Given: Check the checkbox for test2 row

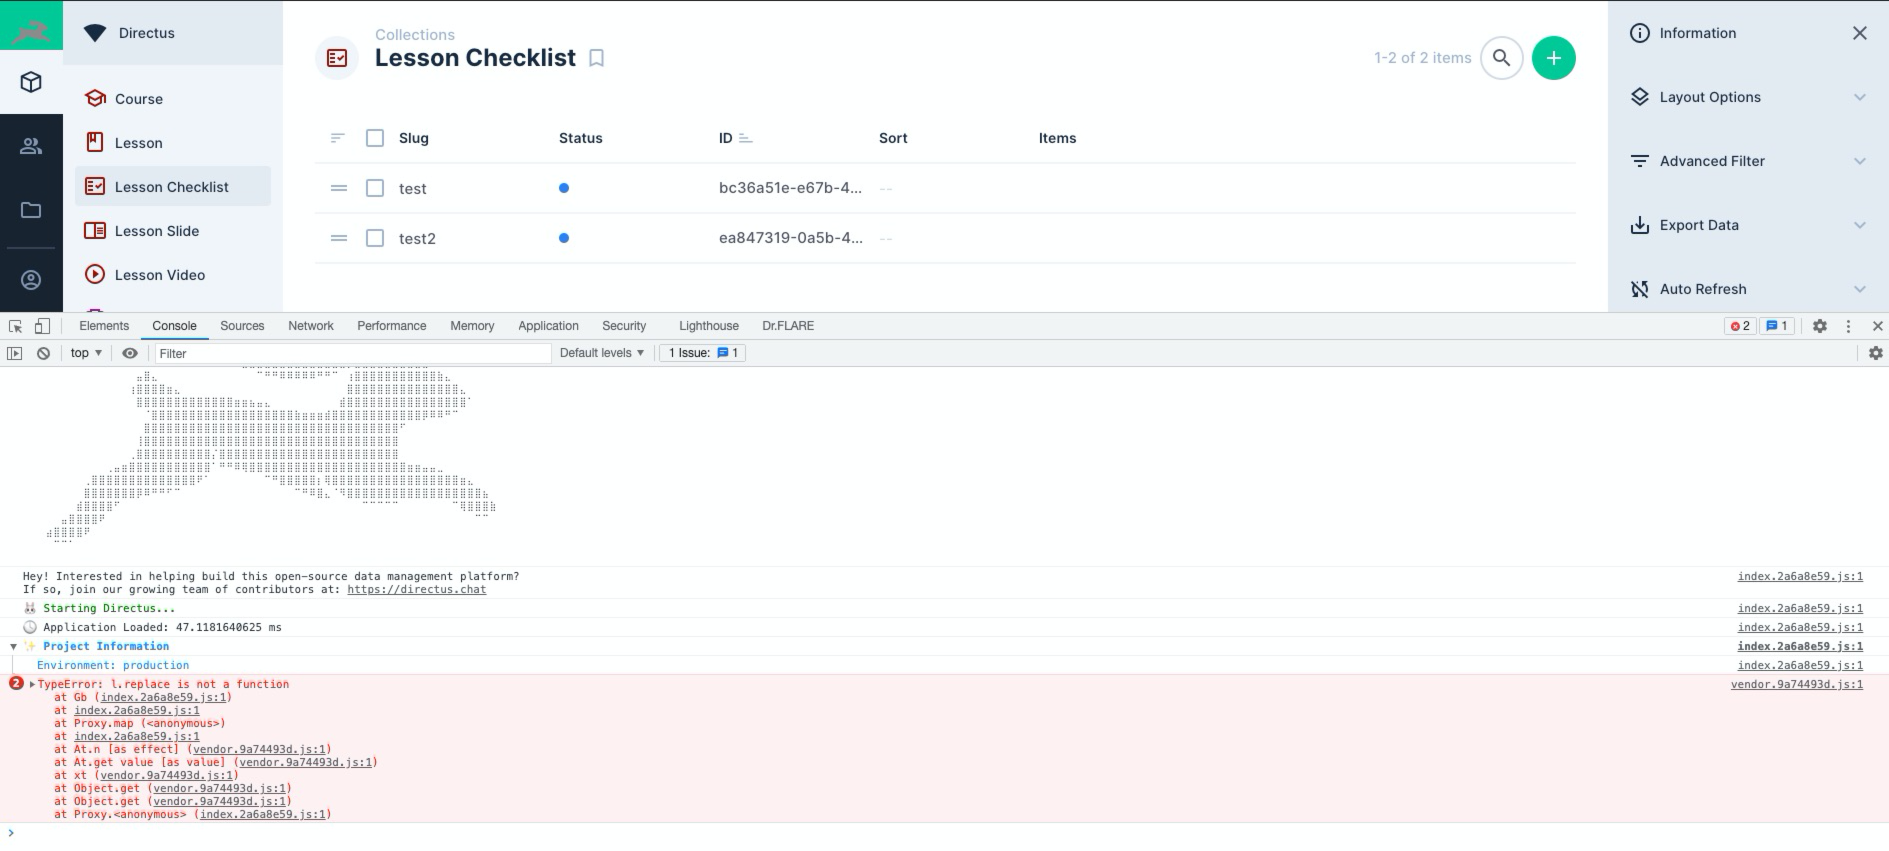Looking at the screenshot, I should [375, 238].
